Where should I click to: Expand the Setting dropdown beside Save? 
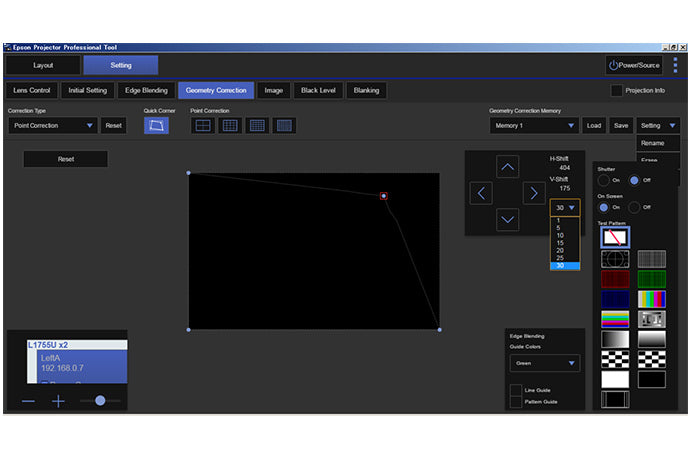658,125
